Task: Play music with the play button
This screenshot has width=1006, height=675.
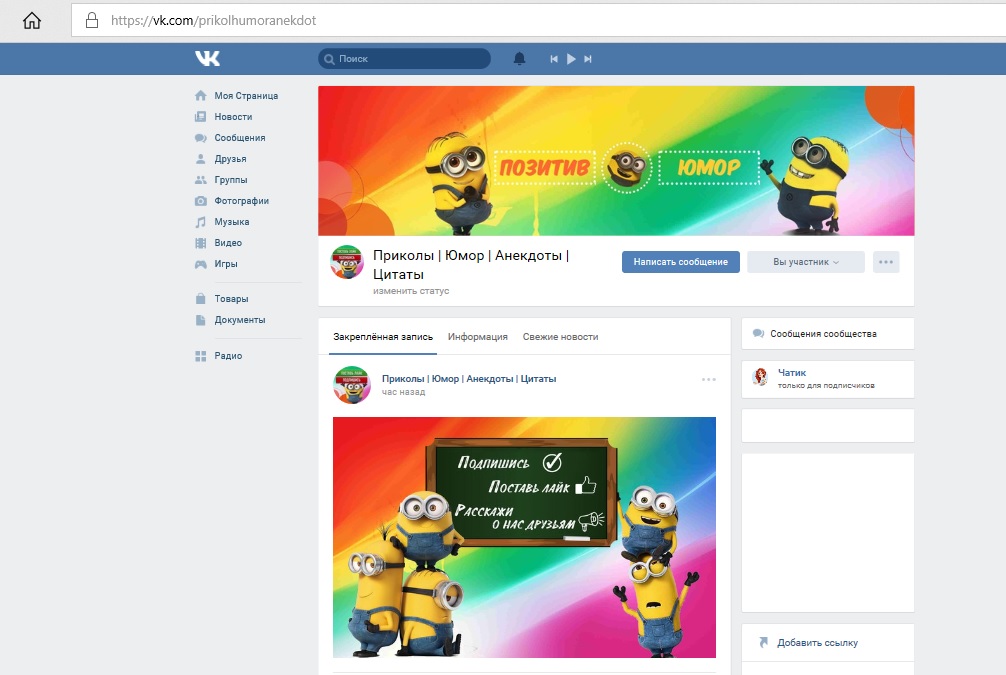Action: pos(571,59)
